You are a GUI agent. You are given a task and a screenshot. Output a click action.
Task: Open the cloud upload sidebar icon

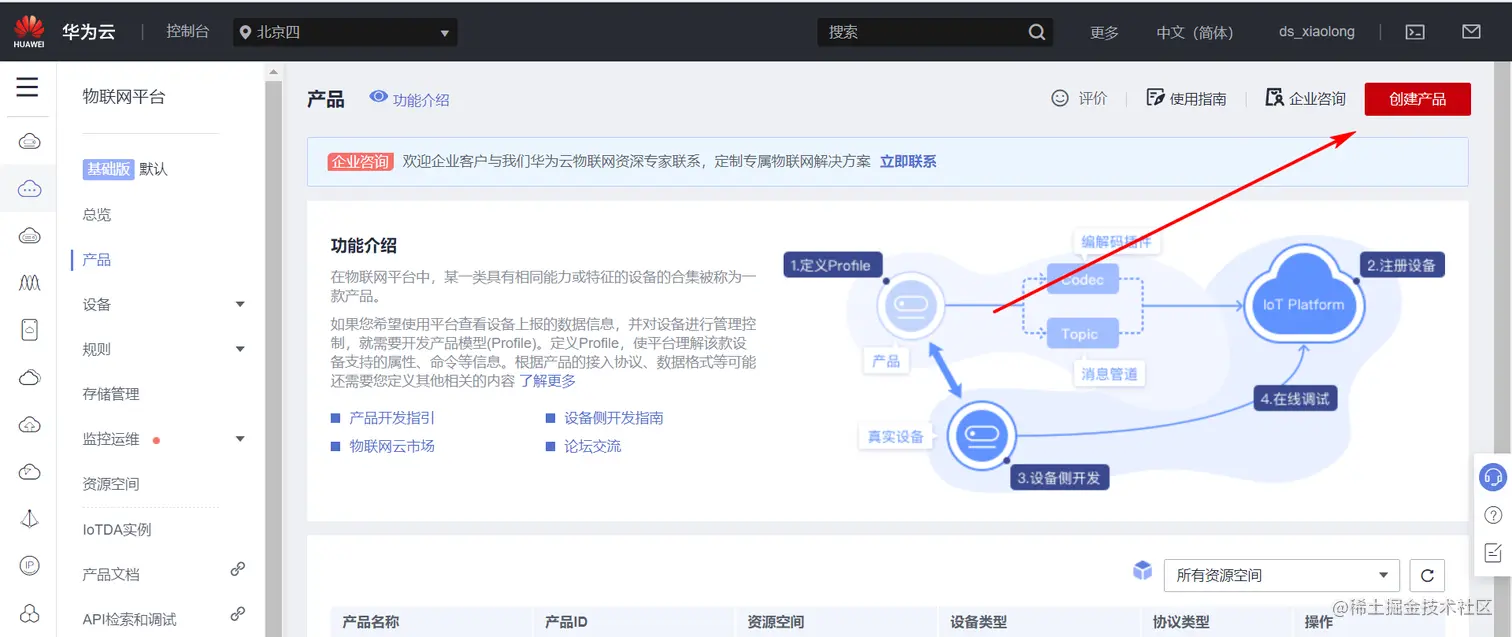[x=30, y=424]
